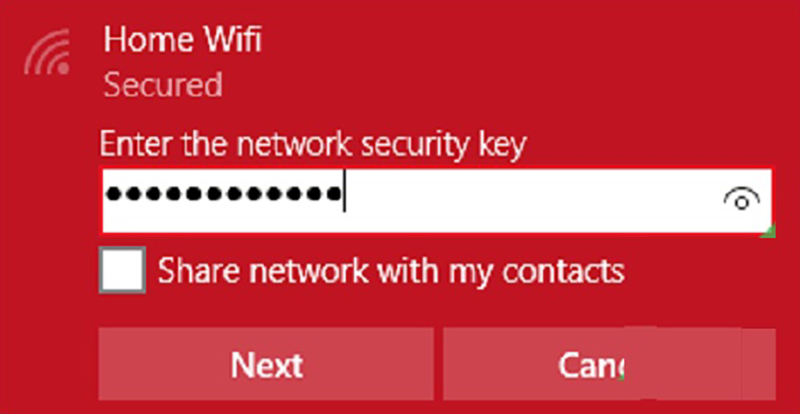This screenshot has width=800, height=414.
Task: Enable sharing this network with contacts
Action: 122,270
